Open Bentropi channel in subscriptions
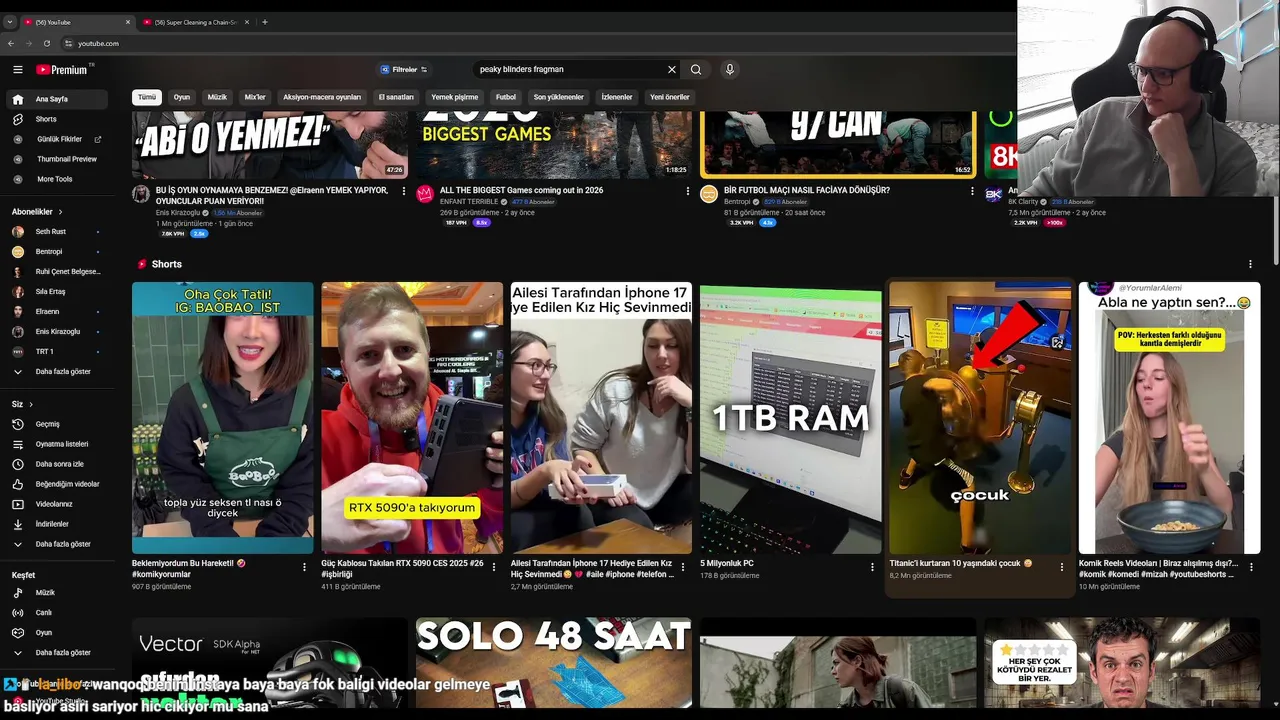This screenshot has height=720, width=1280. click(x=57, y=251)
